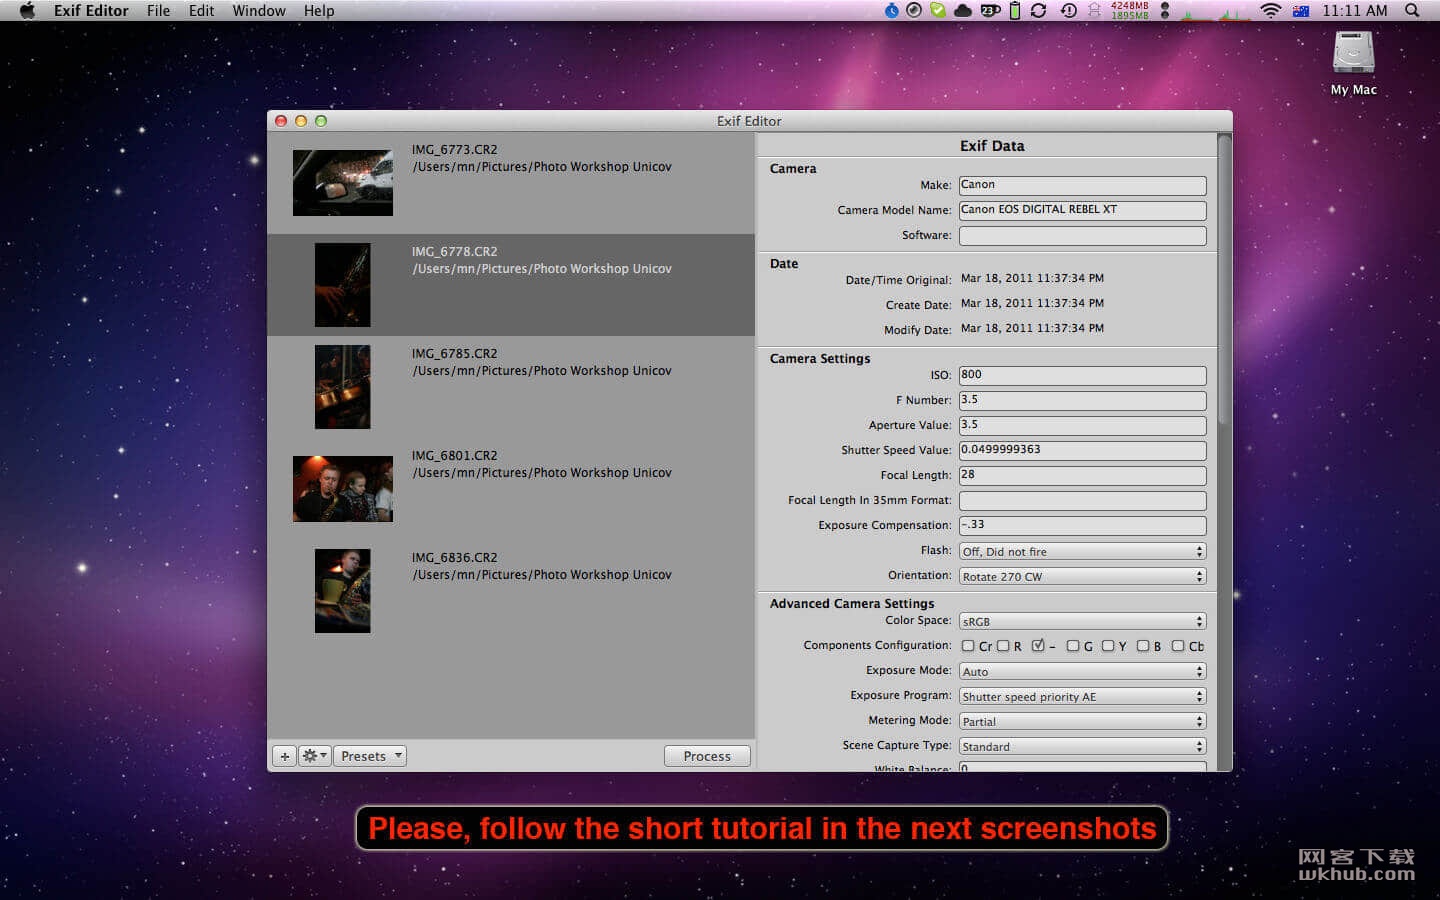
Task: Open the Orientation dropdown
Action: [x=1082, y=577]
